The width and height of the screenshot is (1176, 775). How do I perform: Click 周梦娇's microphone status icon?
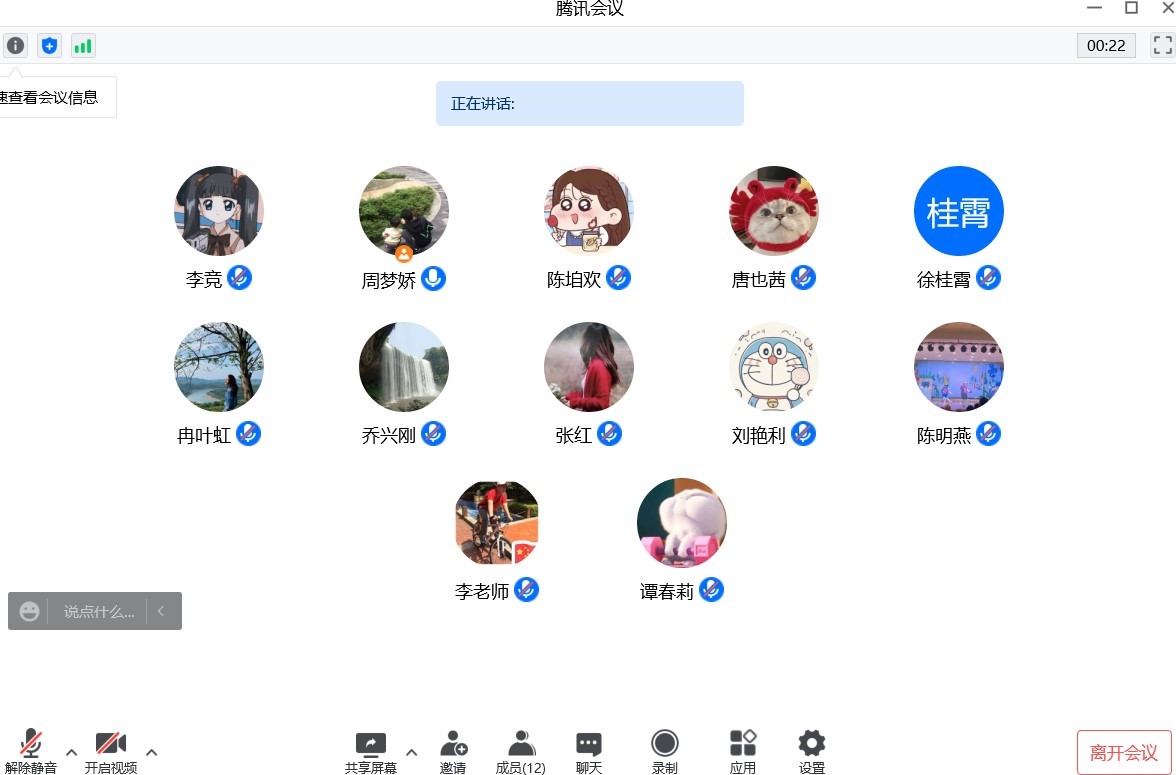point(434,278)
